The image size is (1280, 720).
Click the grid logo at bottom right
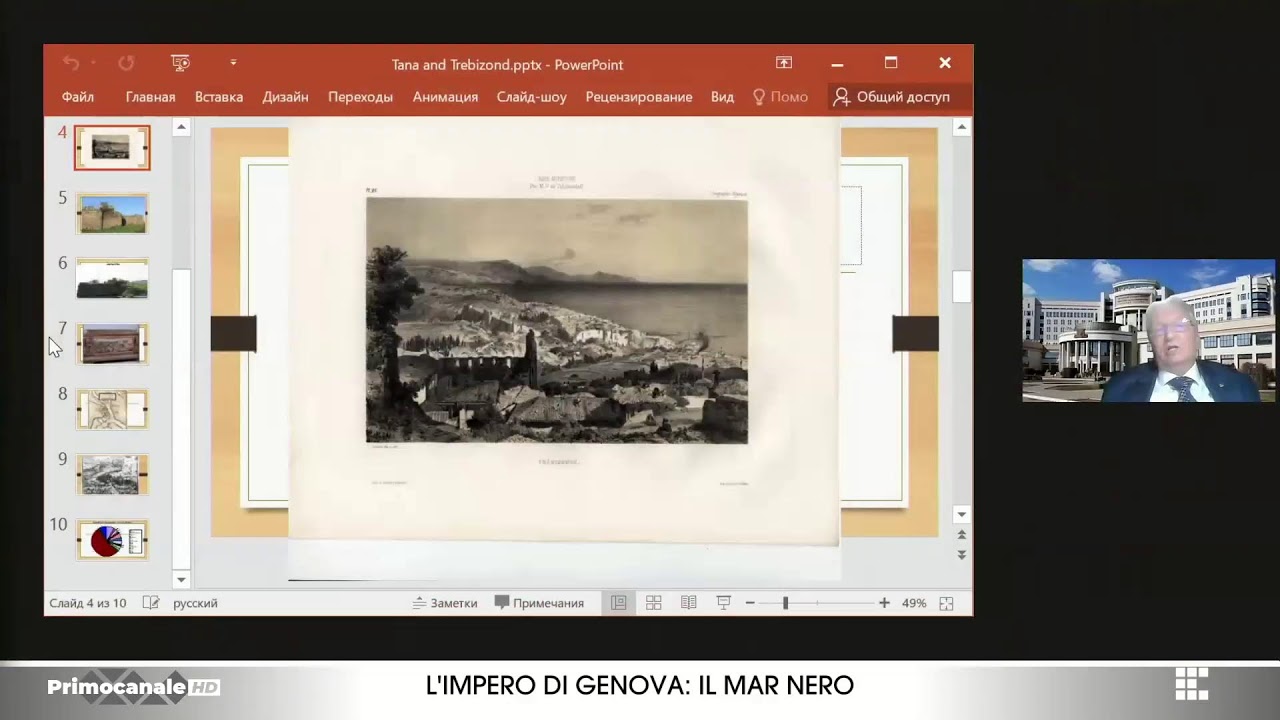[1192, 683]
